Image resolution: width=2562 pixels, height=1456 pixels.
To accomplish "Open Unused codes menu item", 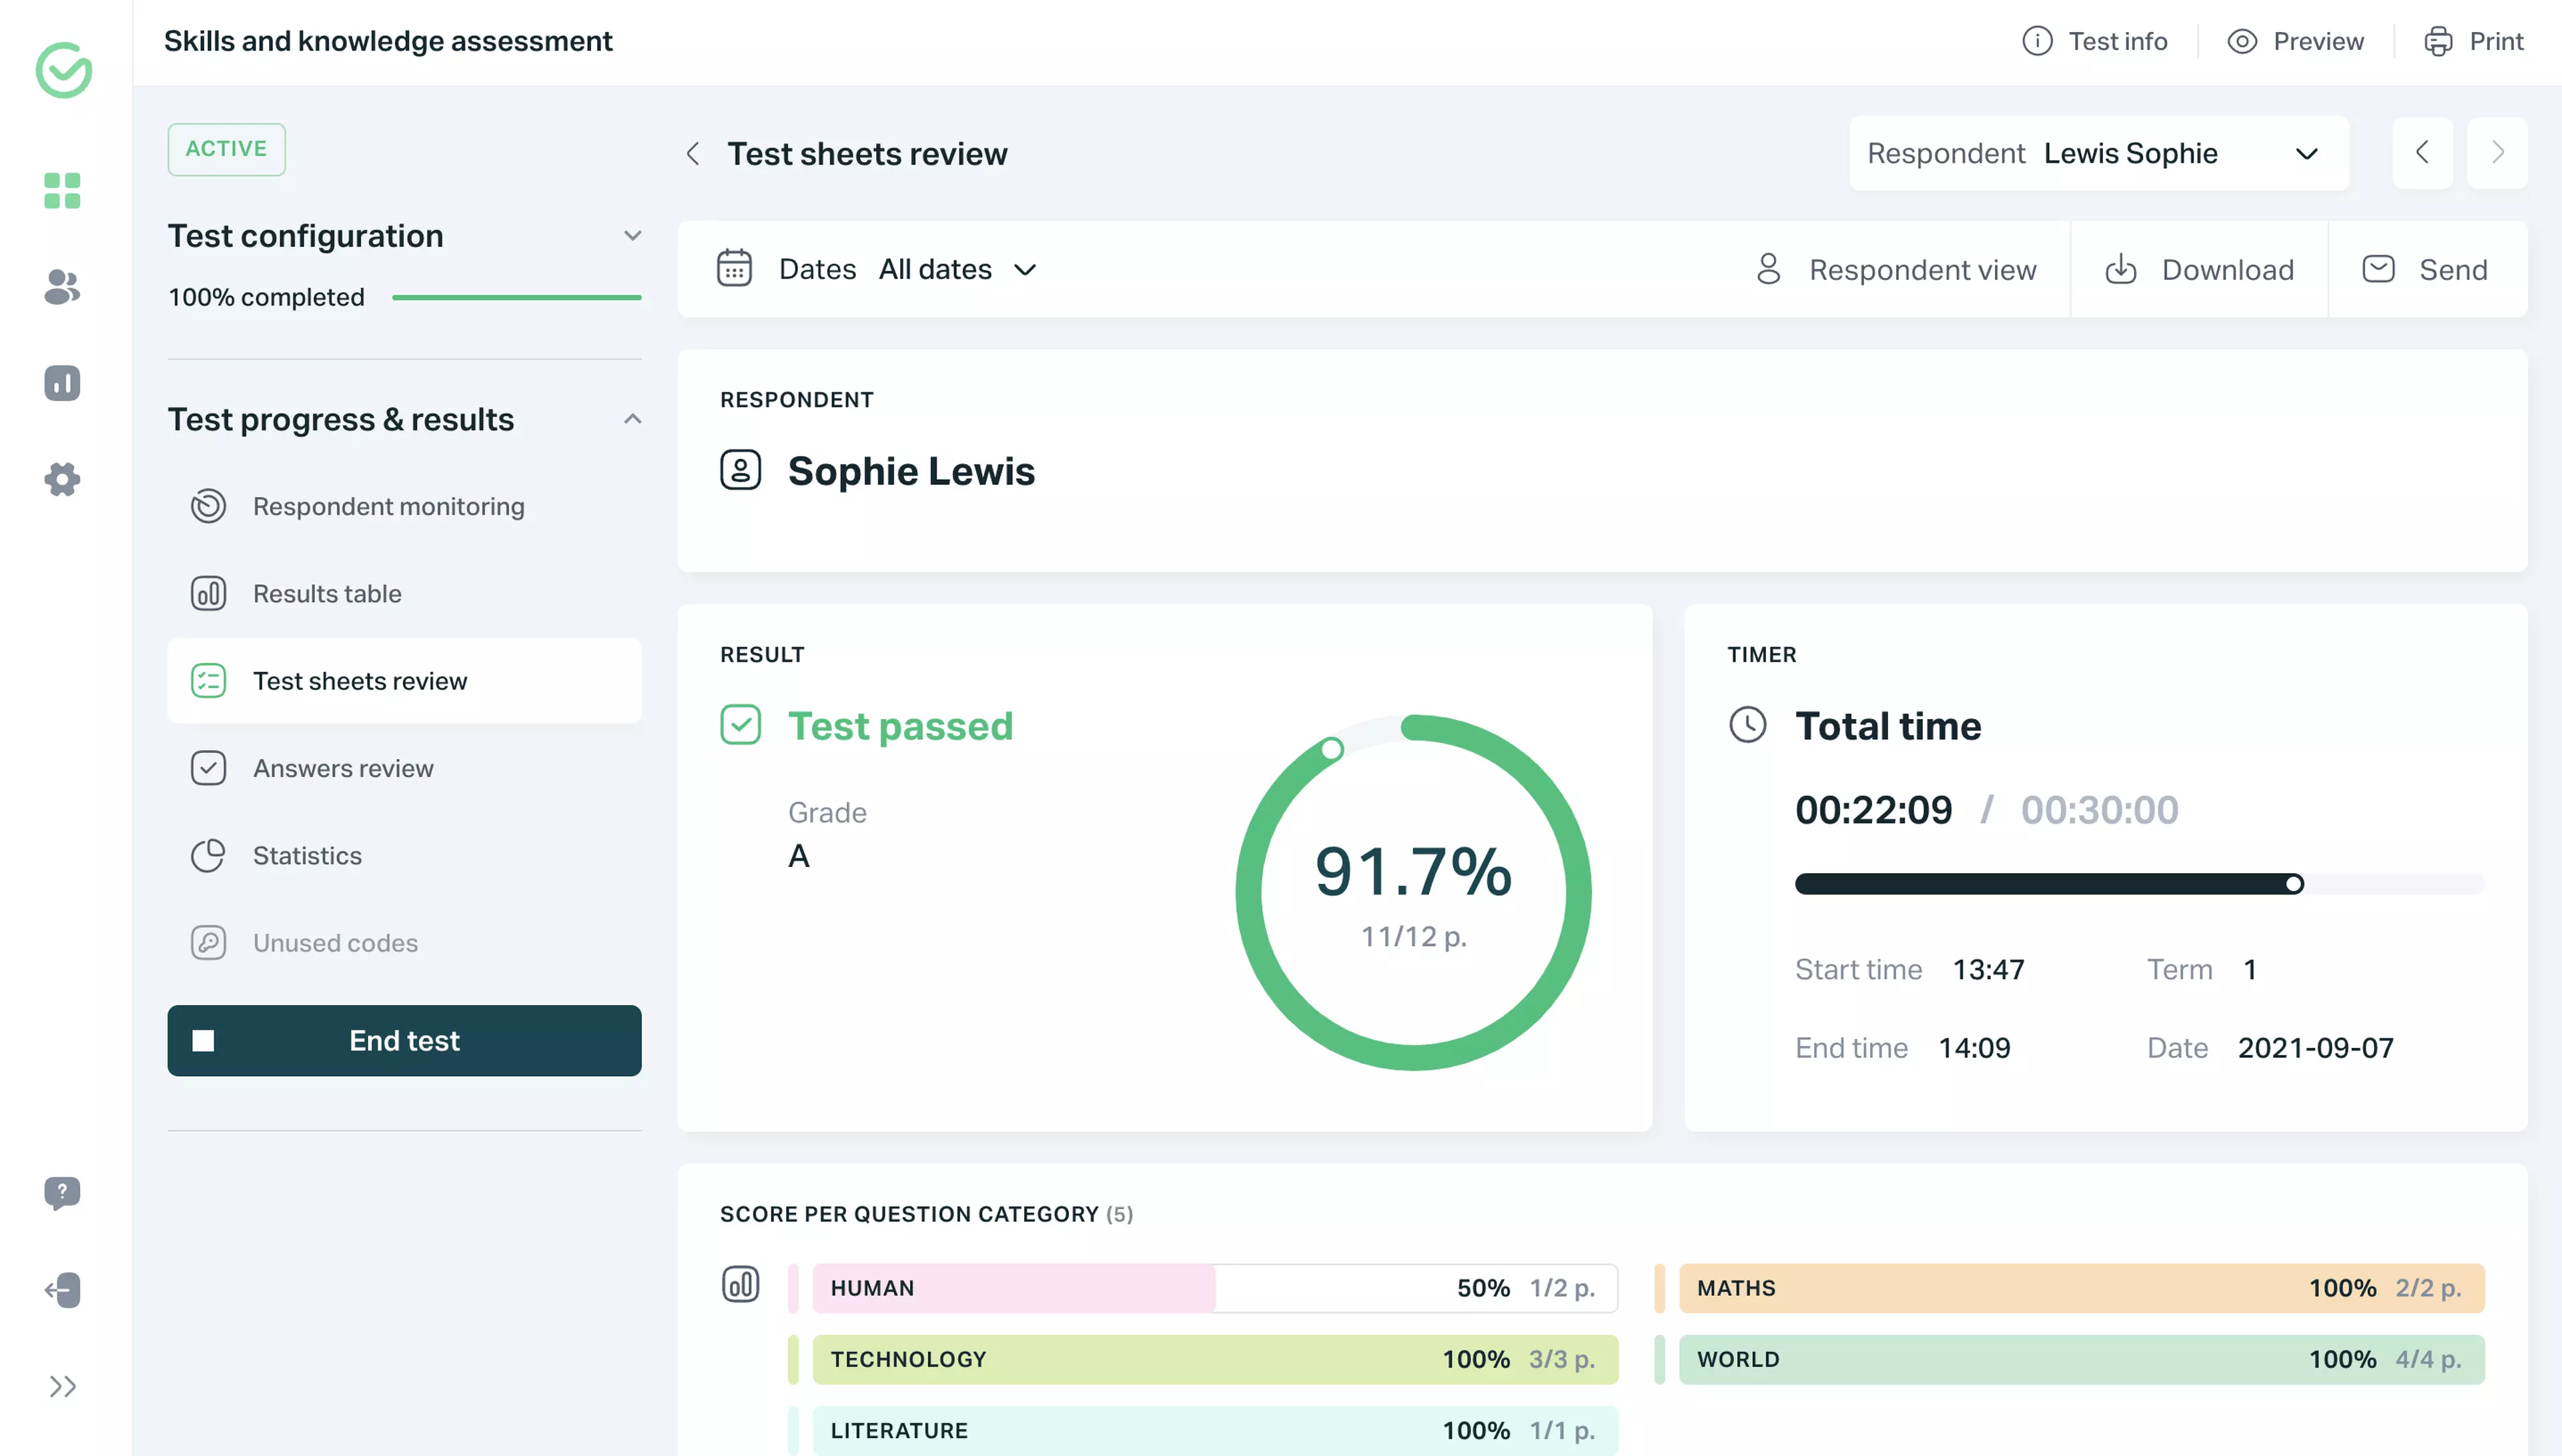I will pos(404,943).
